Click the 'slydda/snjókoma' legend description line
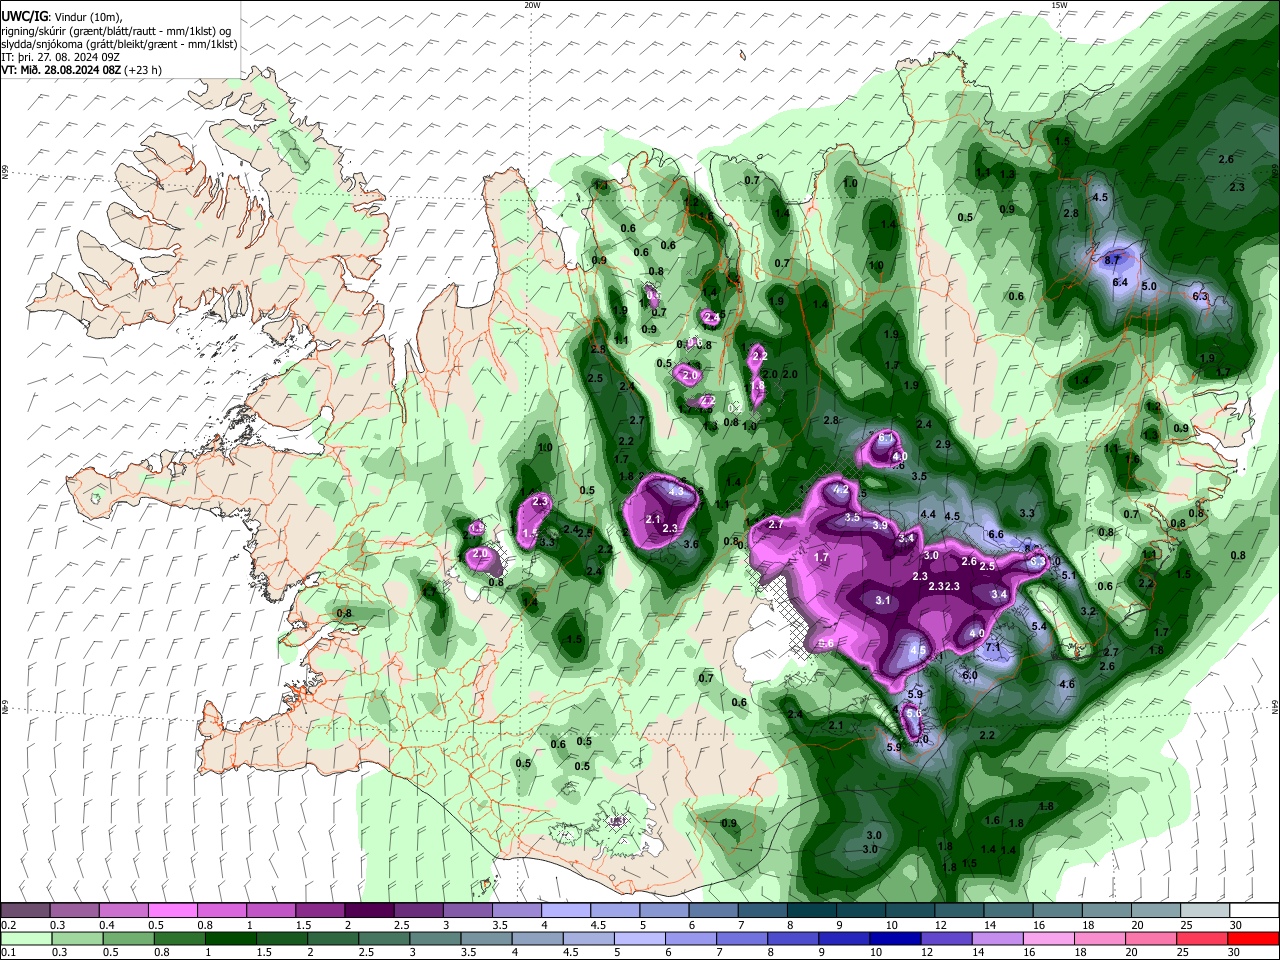The height and width of the screenshot is (960, 1280). click(119, 44)
